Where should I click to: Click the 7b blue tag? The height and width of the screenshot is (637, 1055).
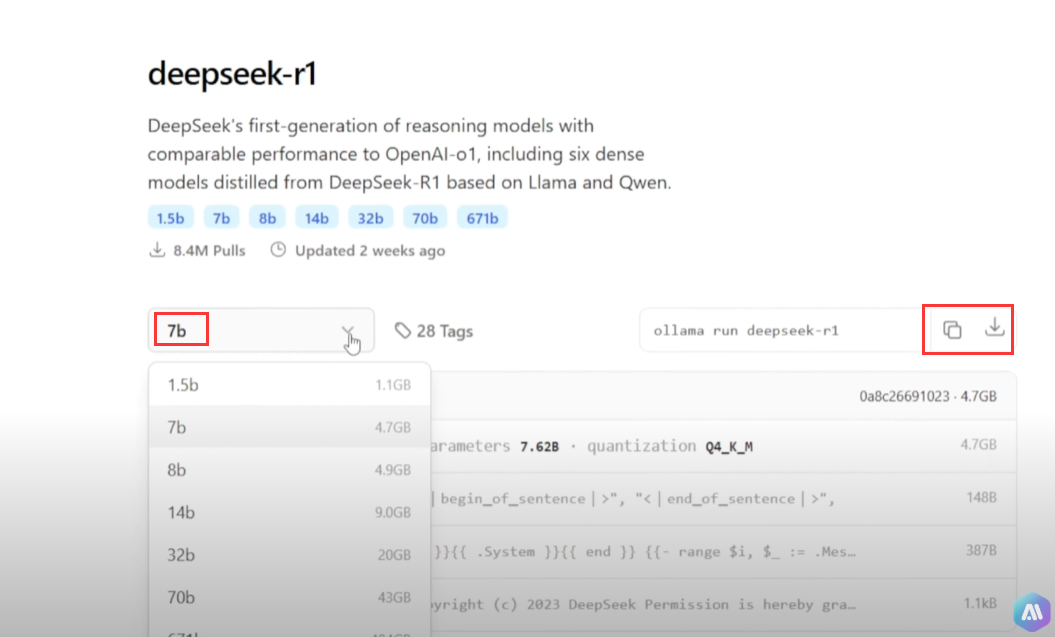(x=221, y=218)
